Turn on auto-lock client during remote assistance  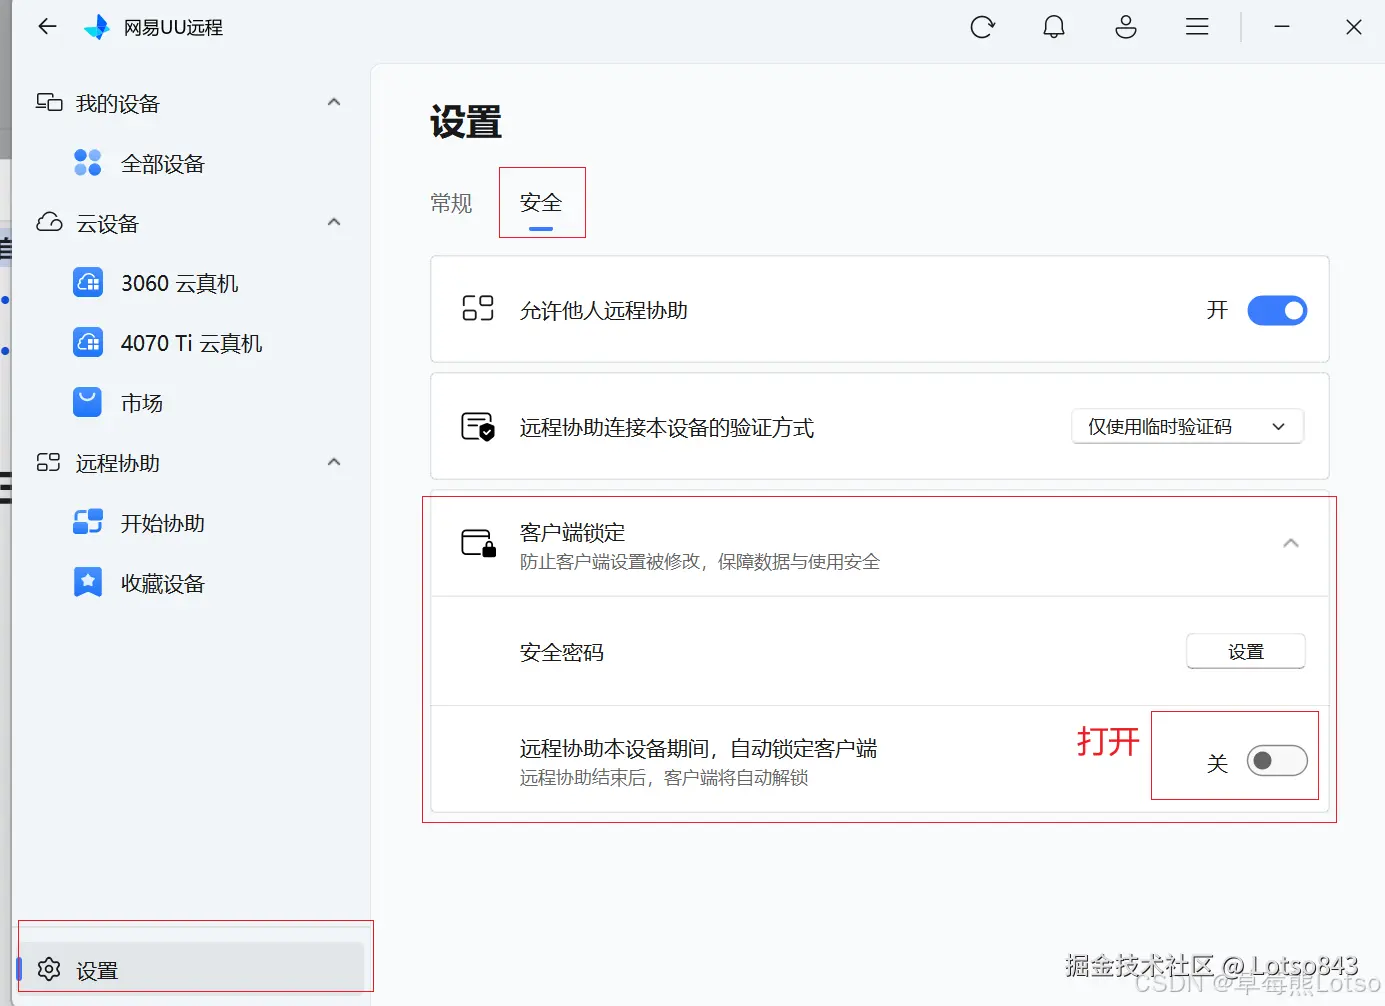(x=1277, y=761)
